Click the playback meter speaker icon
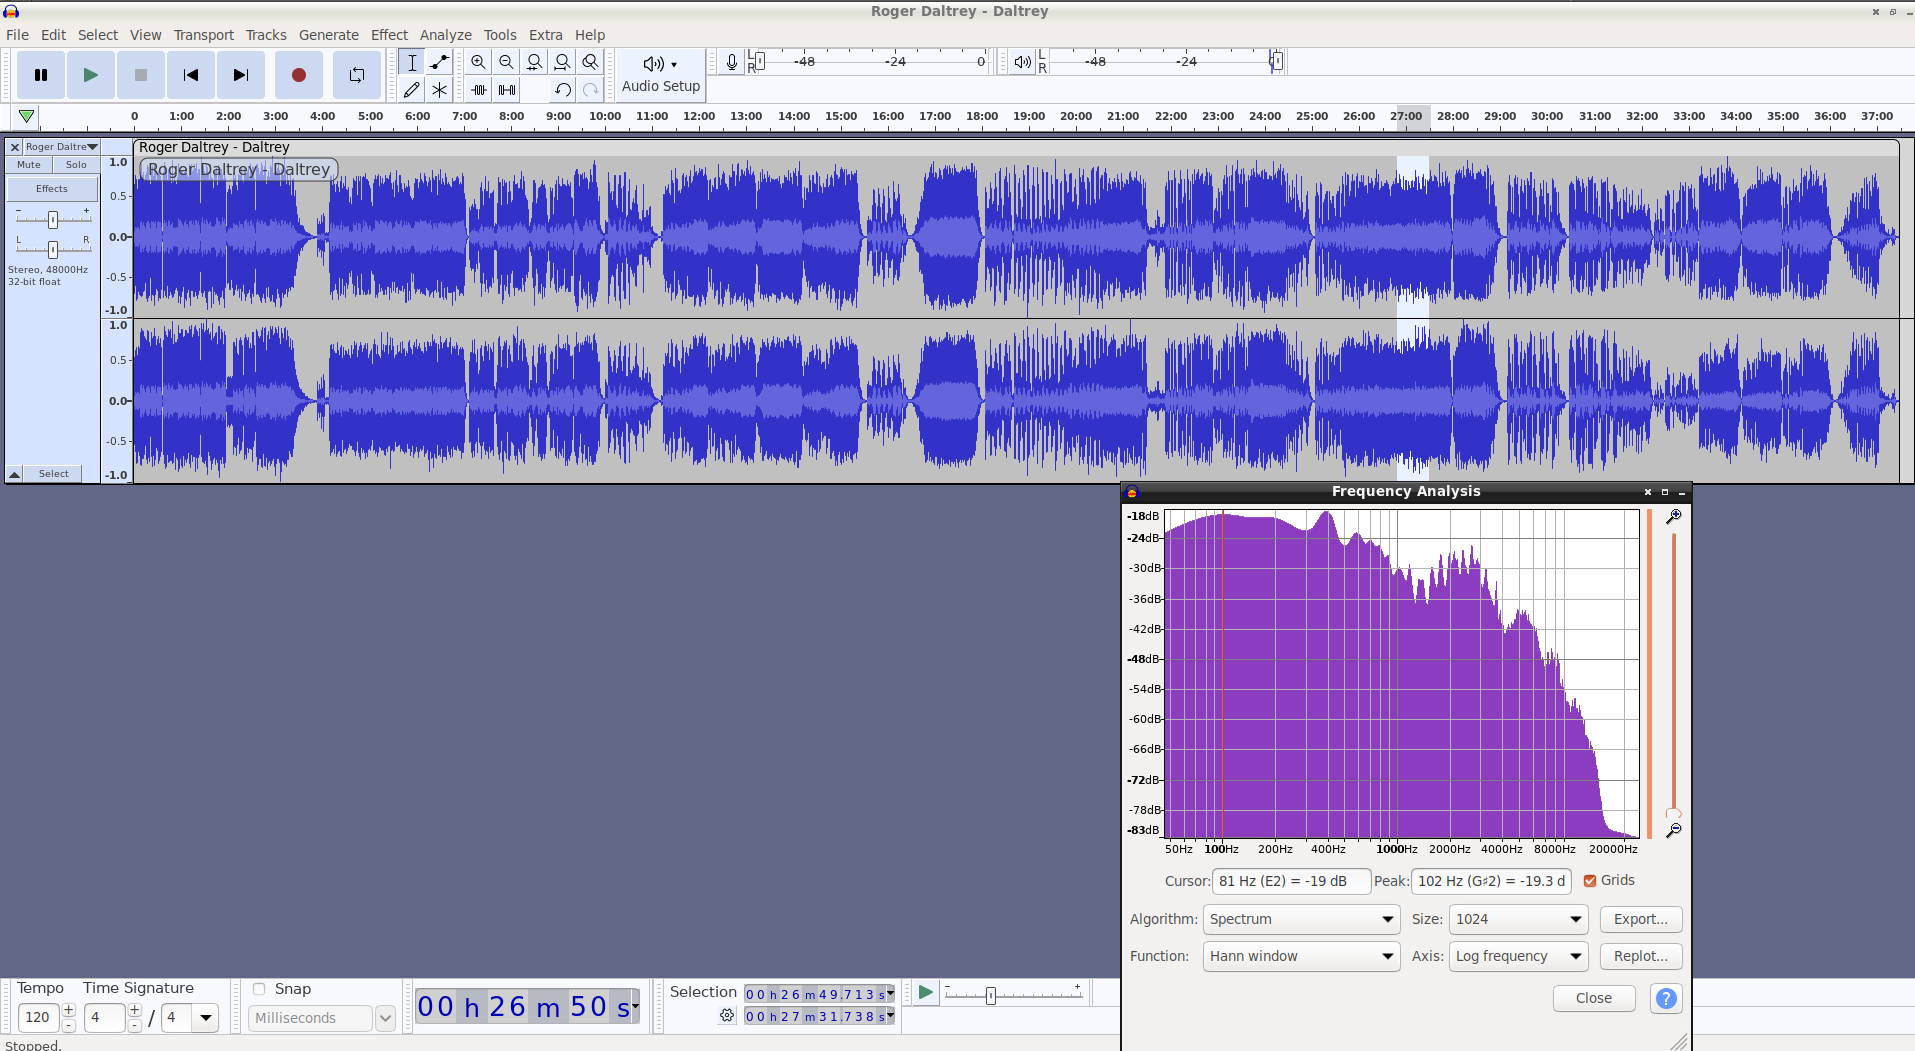This screenshot has height=1051, width=1915. click(1022, 62)
